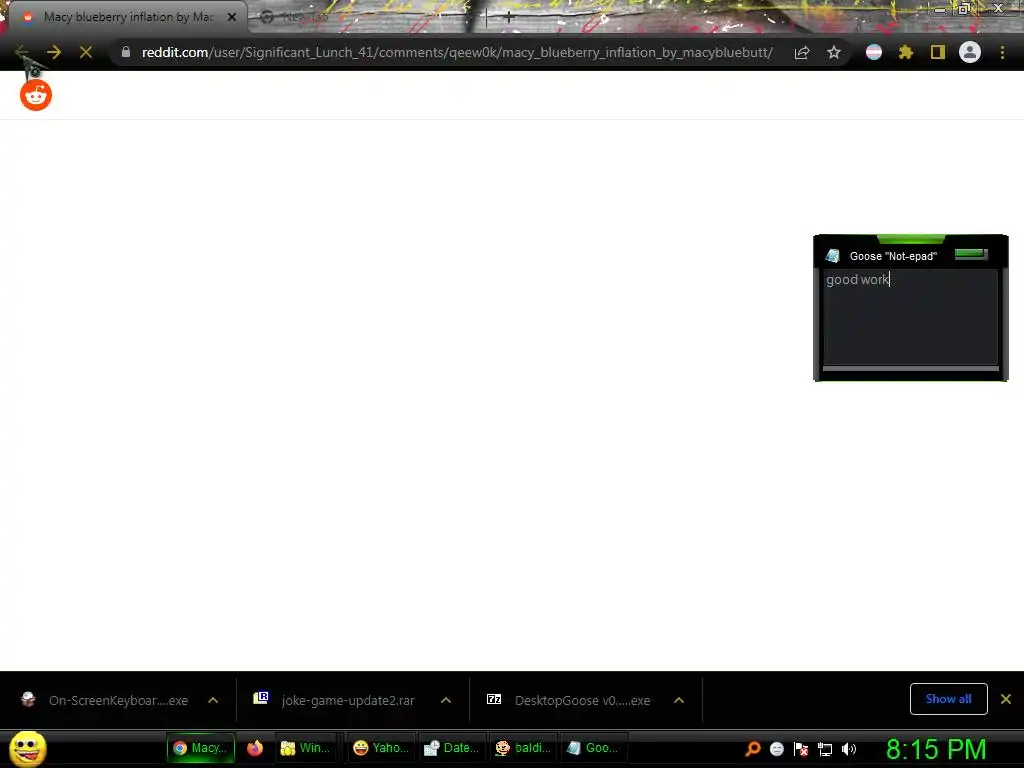Open the Chrome profile avatar

(970, 52)
